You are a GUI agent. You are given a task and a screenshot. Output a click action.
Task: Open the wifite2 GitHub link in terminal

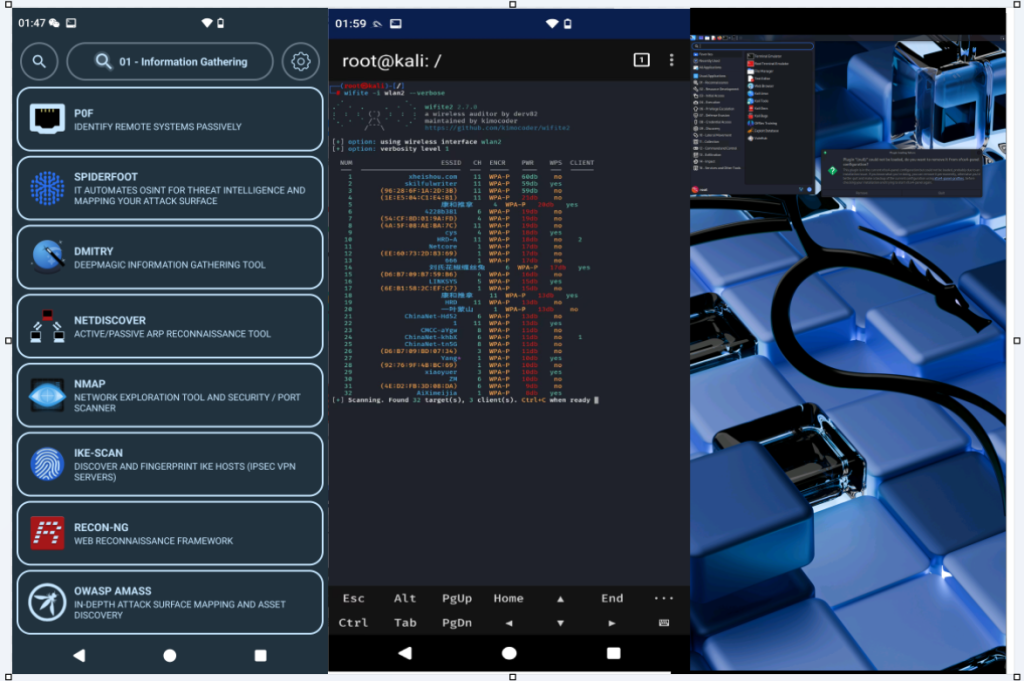click(x=497, y=128)
